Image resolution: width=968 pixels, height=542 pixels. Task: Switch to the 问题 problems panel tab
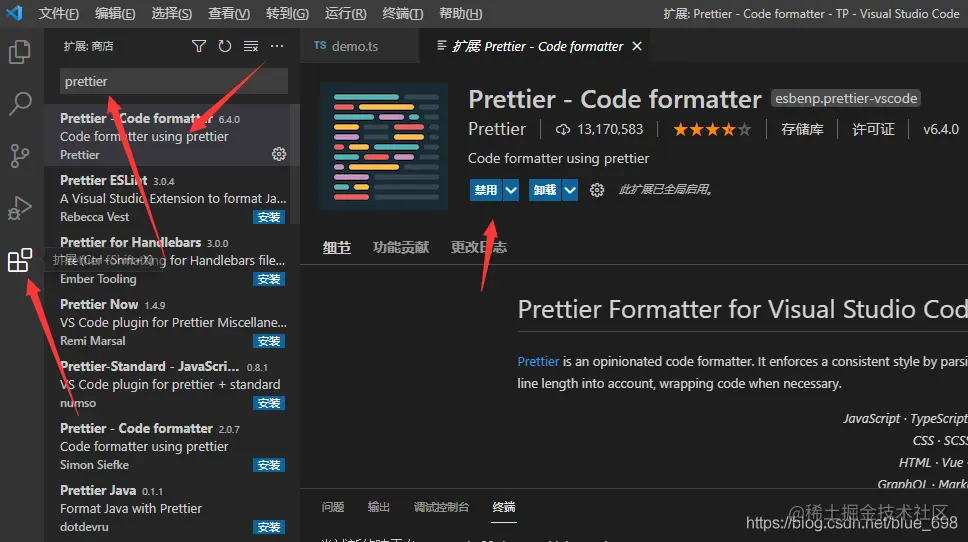pyautogui.click(x=333, y=507)
